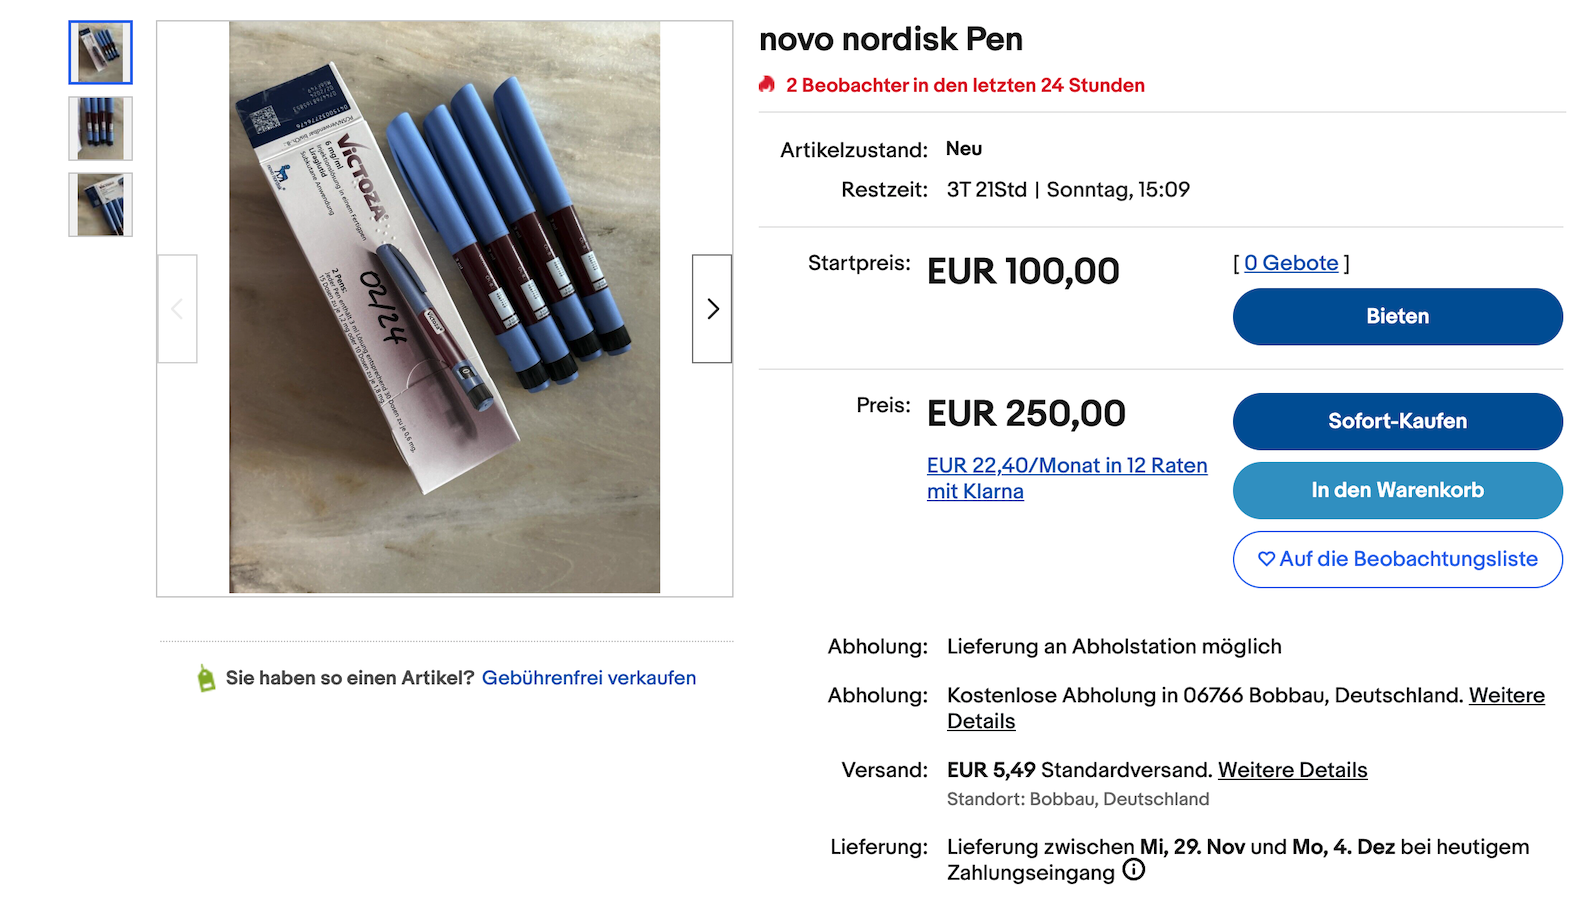Screen dimensions: 1585x900
Task: Click the heart icon on watchlist button
Action: pos(1266,559)
